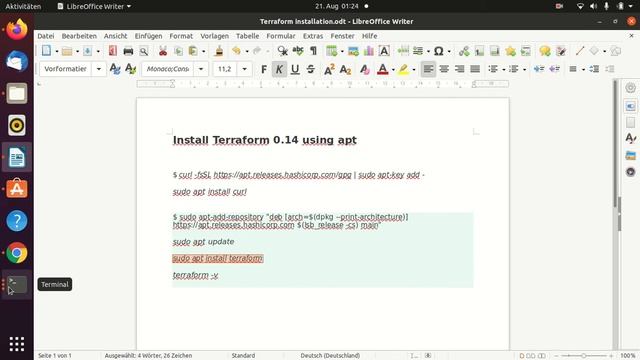Open the Format menu

(181, 36)
